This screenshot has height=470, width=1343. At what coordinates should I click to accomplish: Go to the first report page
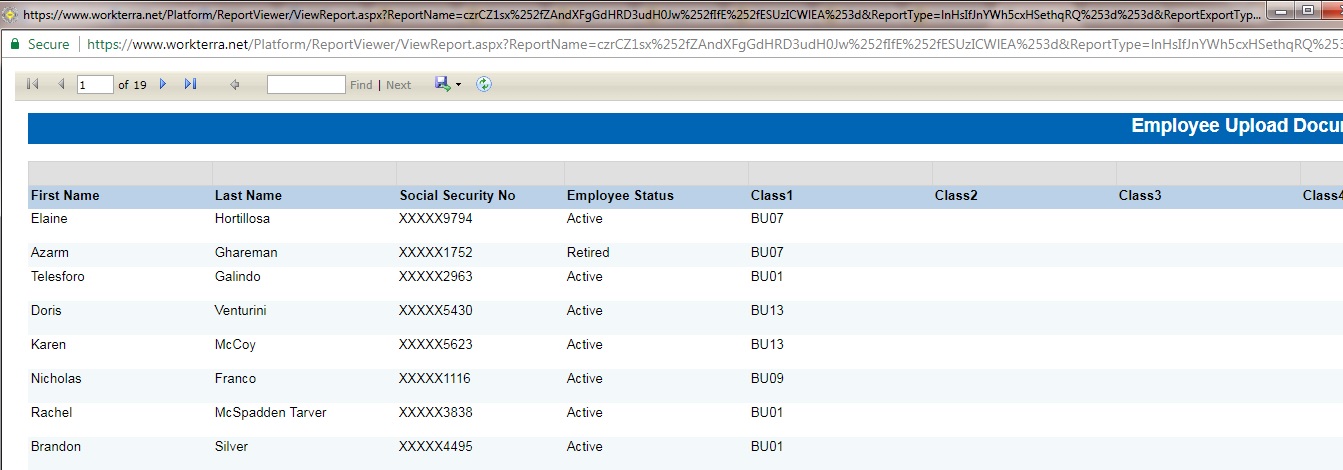[x=33, y=85]
